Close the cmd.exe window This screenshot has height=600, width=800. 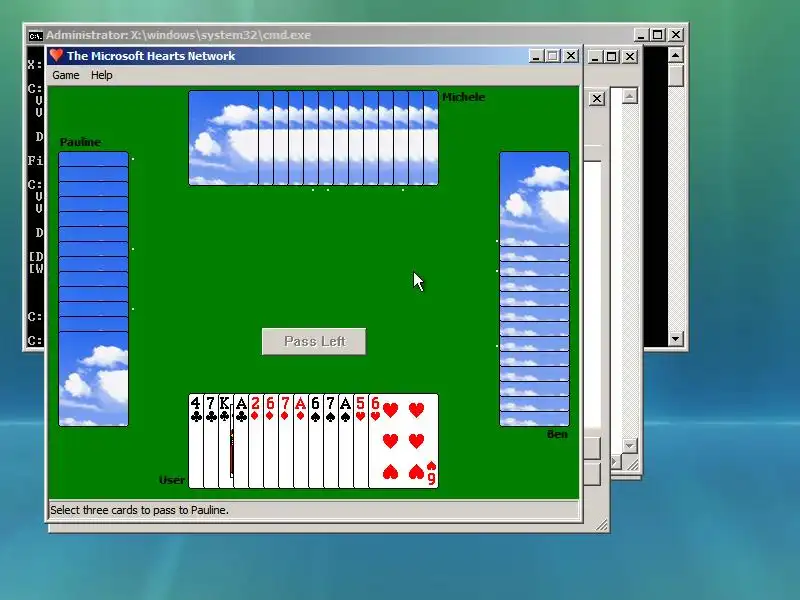[x=676, y=35]
